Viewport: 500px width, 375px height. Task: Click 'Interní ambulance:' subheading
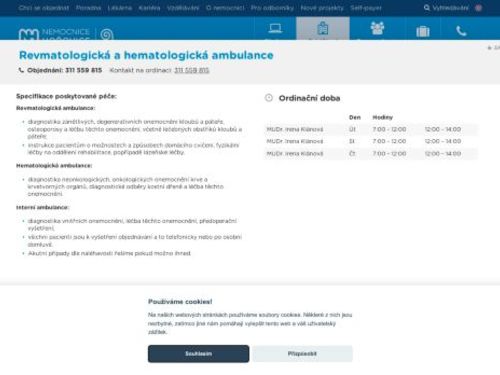[x=42, y=207]
